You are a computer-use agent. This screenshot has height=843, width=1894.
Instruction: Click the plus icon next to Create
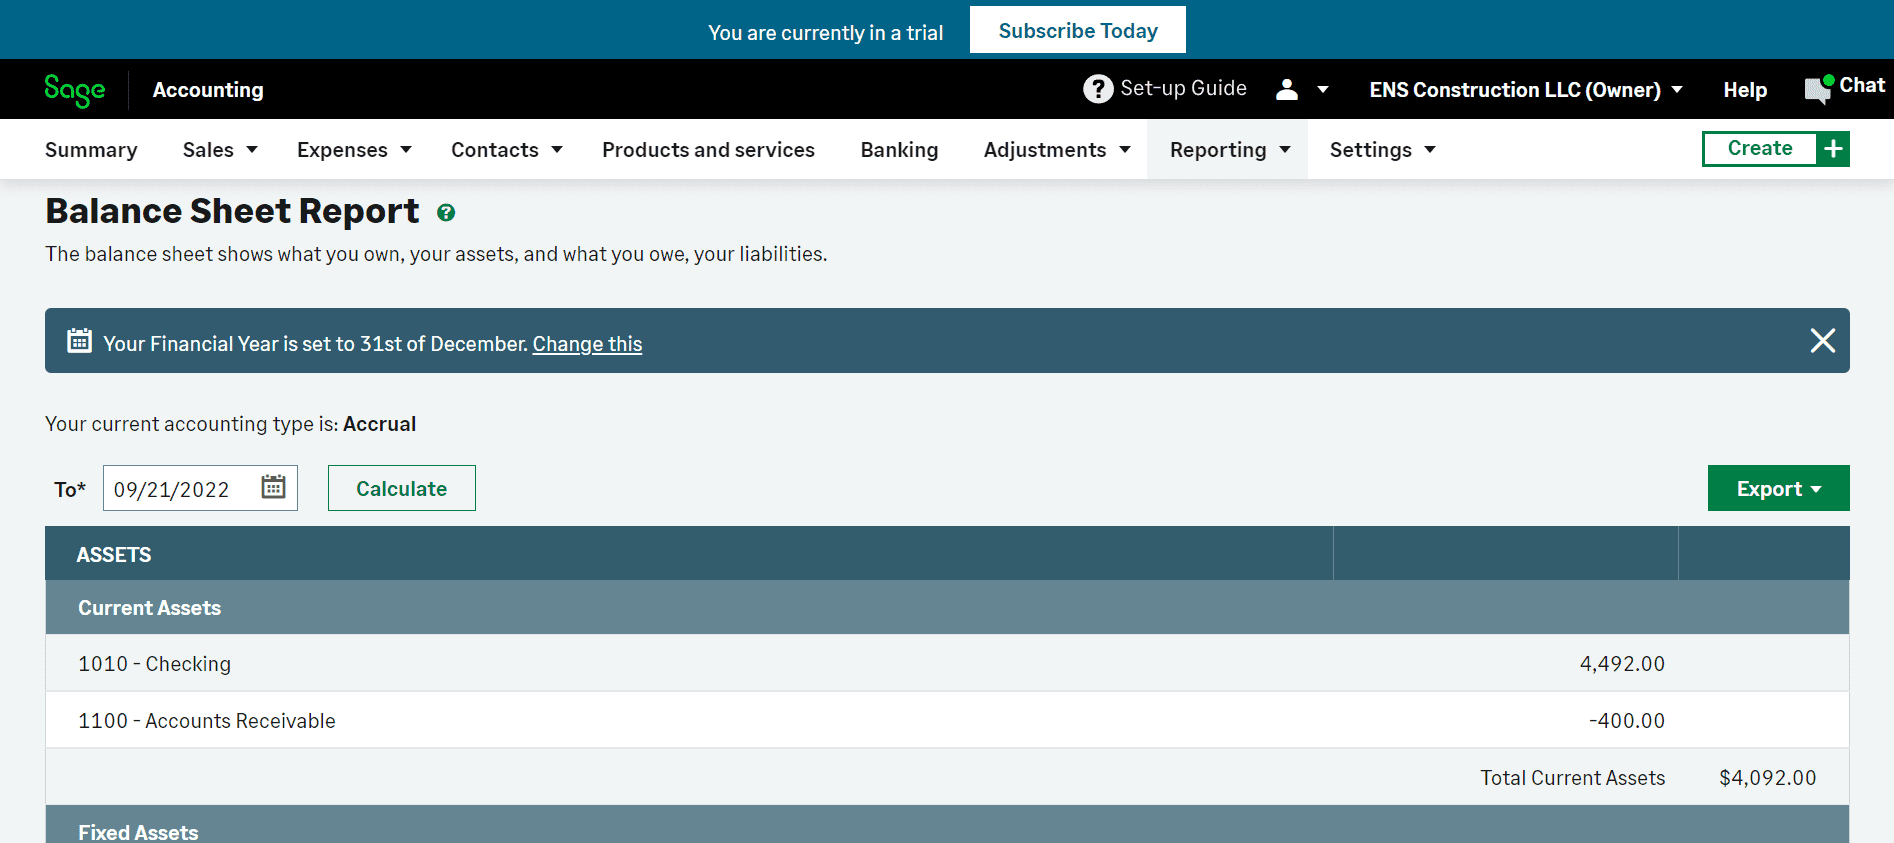pyautogui.click(x=1834, y=149)
